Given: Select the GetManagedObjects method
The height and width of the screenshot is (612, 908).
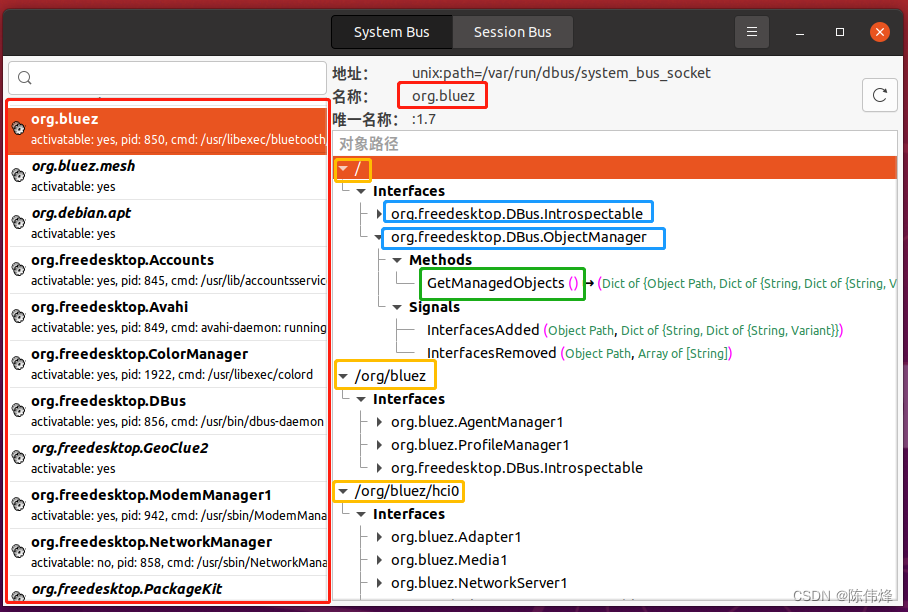Looking at the screenshot, I should (503, 283).
